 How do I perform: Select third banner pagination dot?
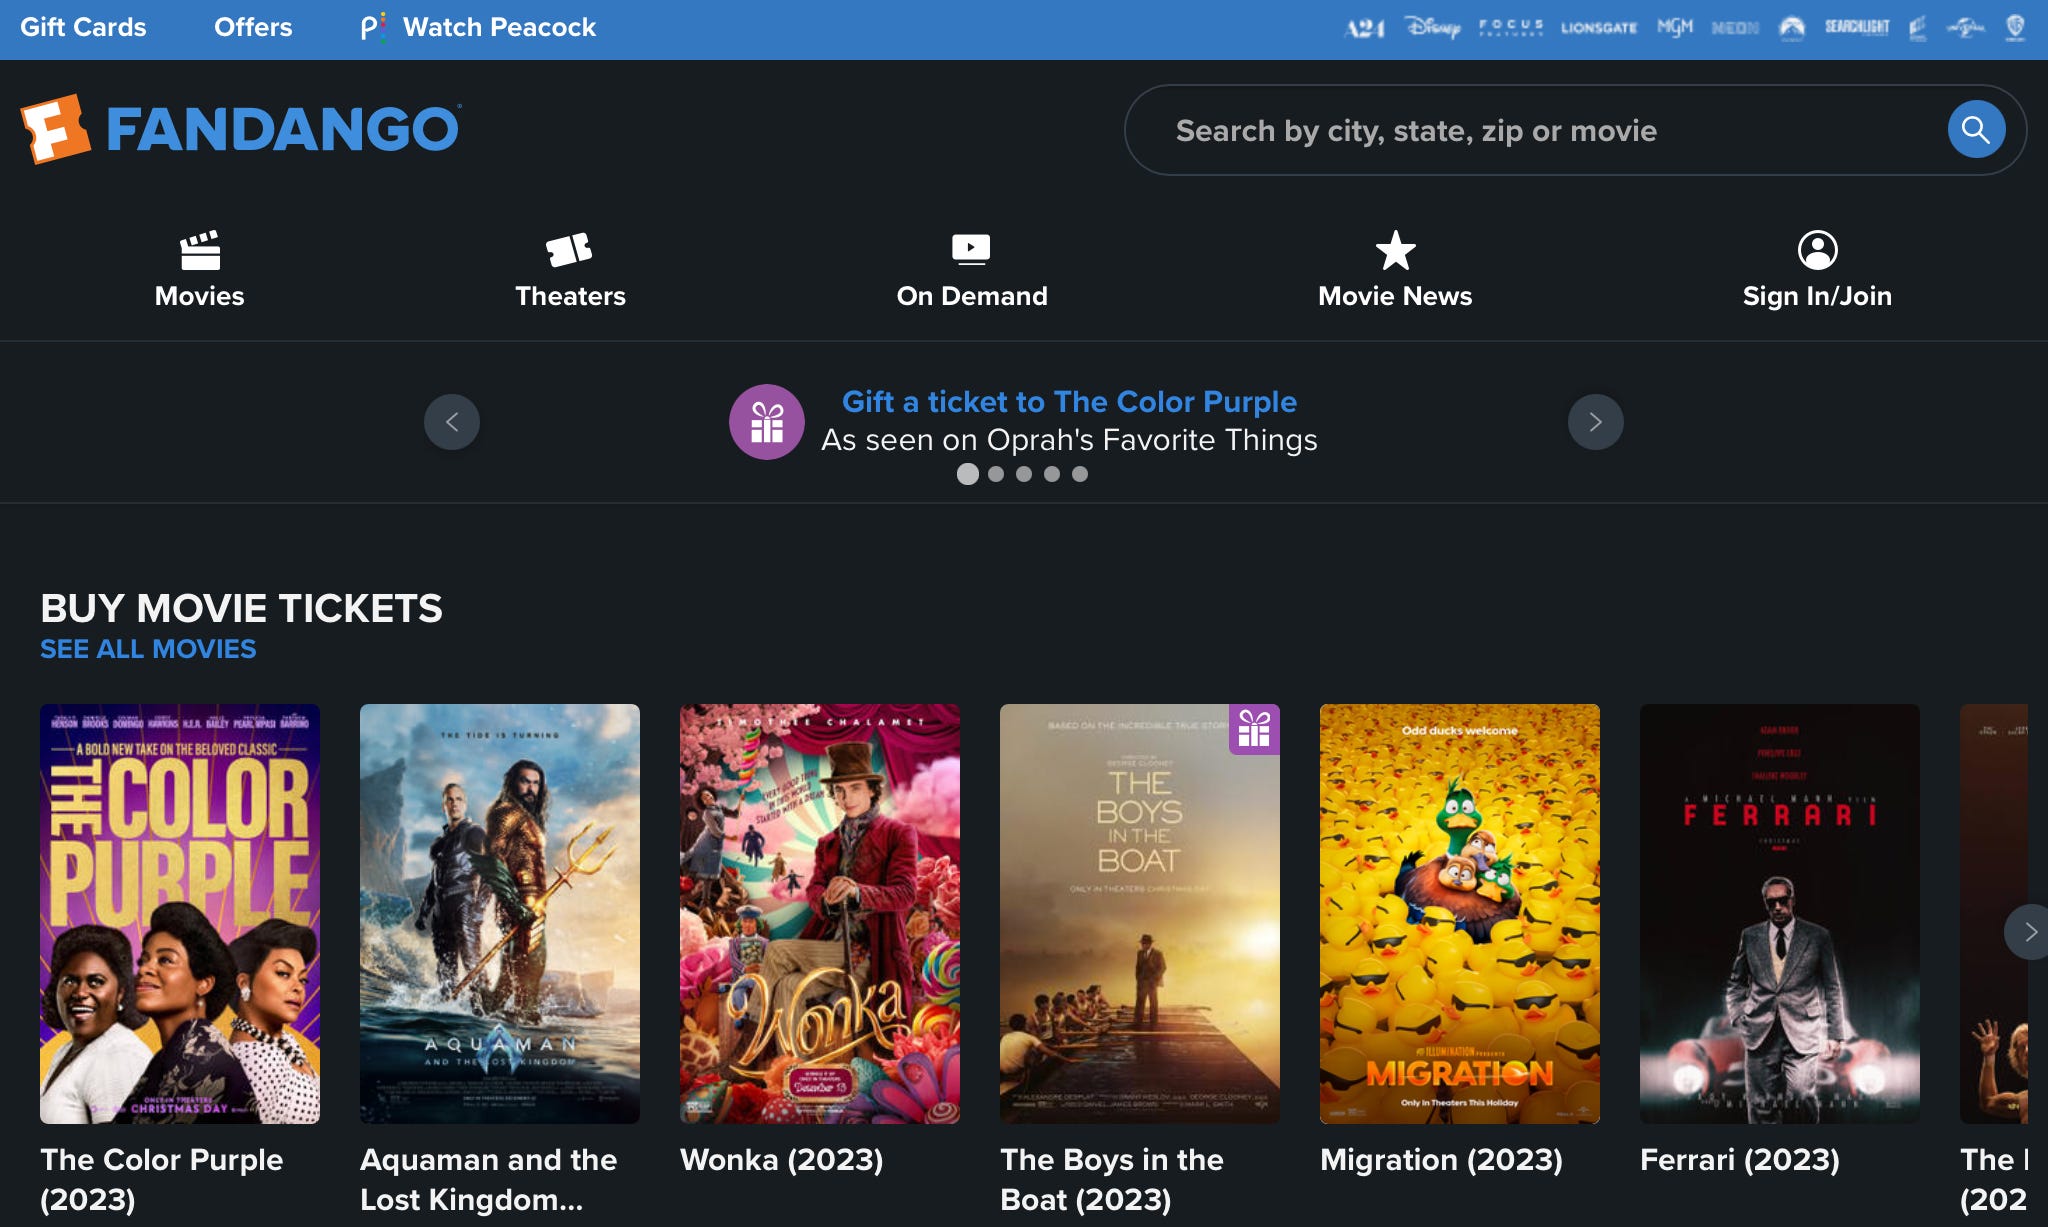(1024, 474)
